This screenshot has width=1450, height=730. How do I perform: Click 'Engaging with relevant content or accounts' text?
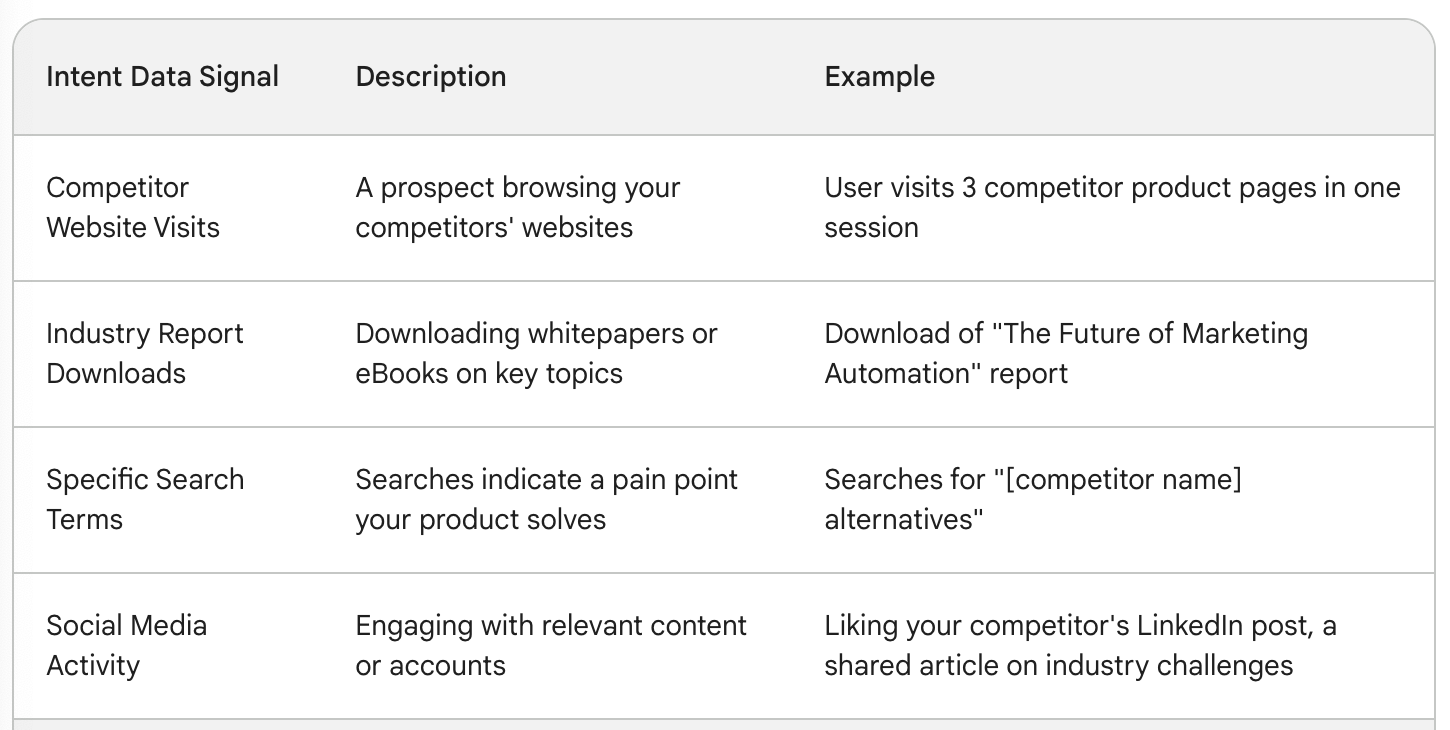coord(551,645)
